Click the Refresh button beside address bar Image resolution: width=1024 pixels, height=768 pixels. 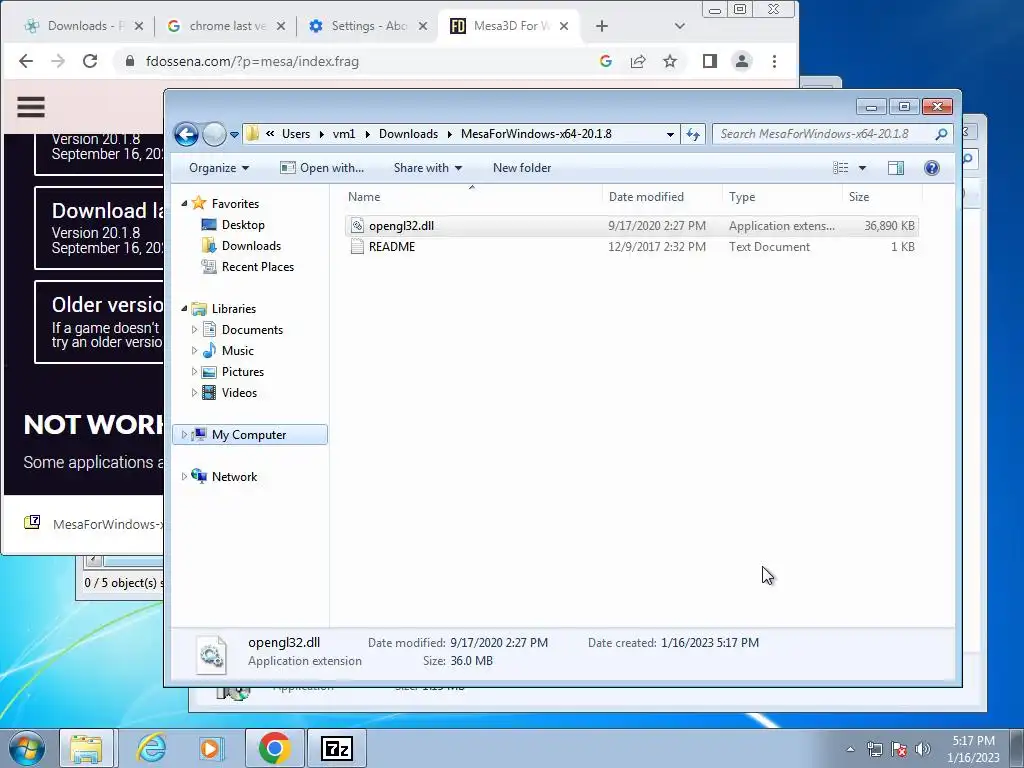coord(693,135)
